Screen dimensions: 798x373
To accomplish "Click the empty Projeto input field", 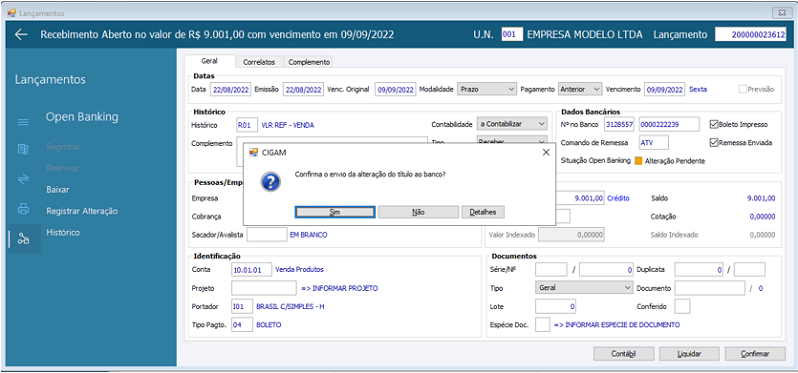I will (x=264, y=288).
